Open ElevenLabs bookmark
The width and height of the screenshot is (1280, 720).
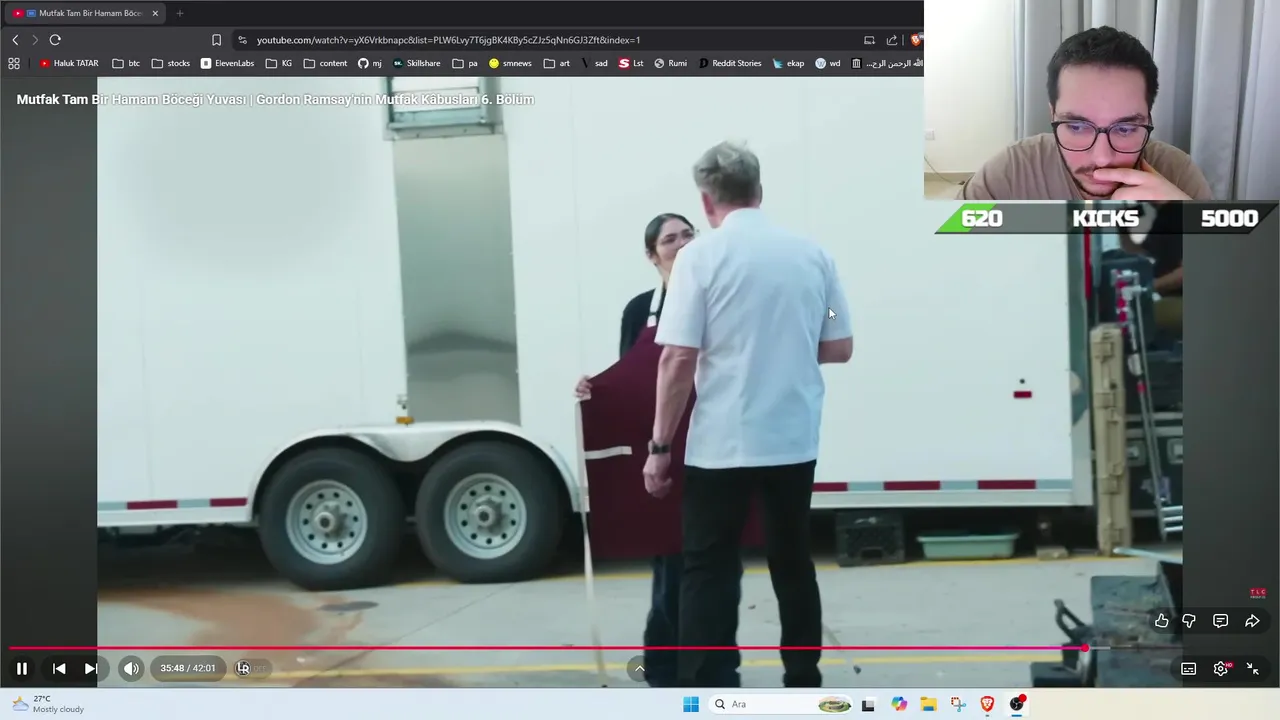[x=227, y=63]
